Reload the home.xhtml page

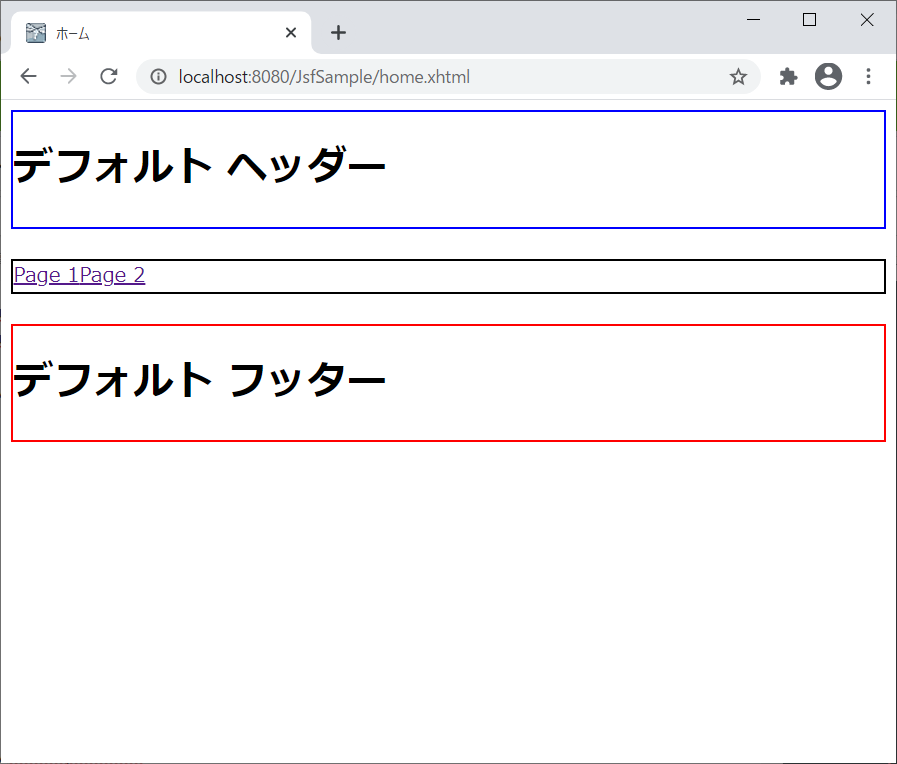(x=108, y=76)
